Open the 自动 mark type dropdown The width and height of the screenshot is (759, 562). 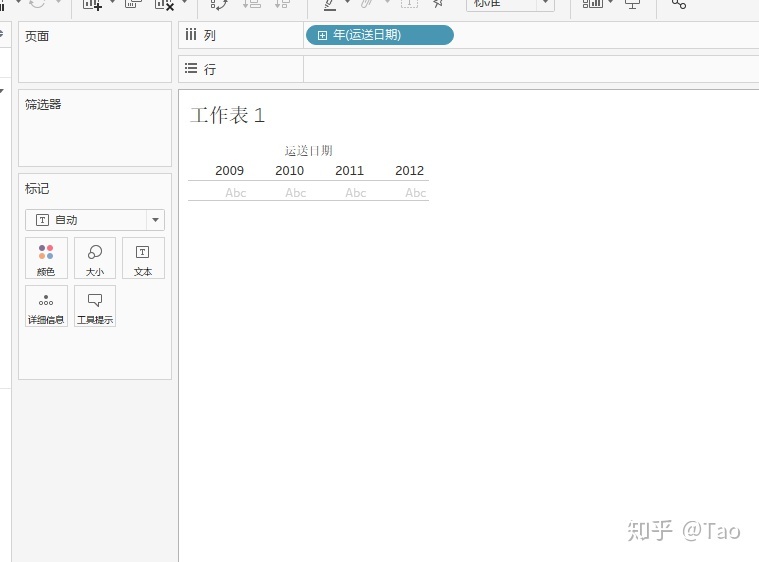[94, 220]
